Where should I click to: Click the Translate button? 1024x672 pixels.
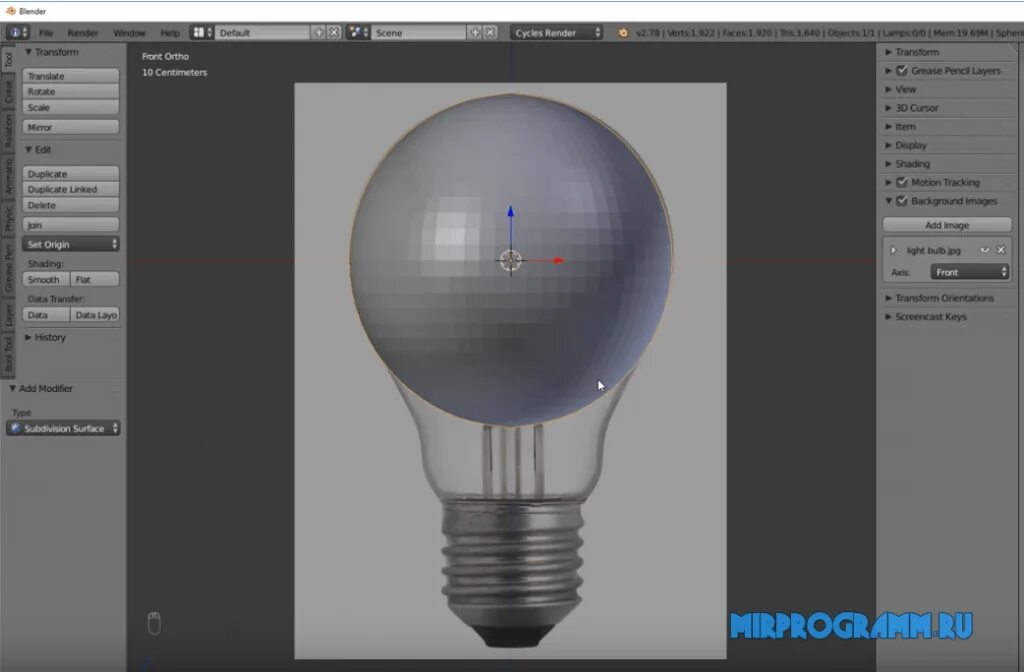click(x=71, y=76)
